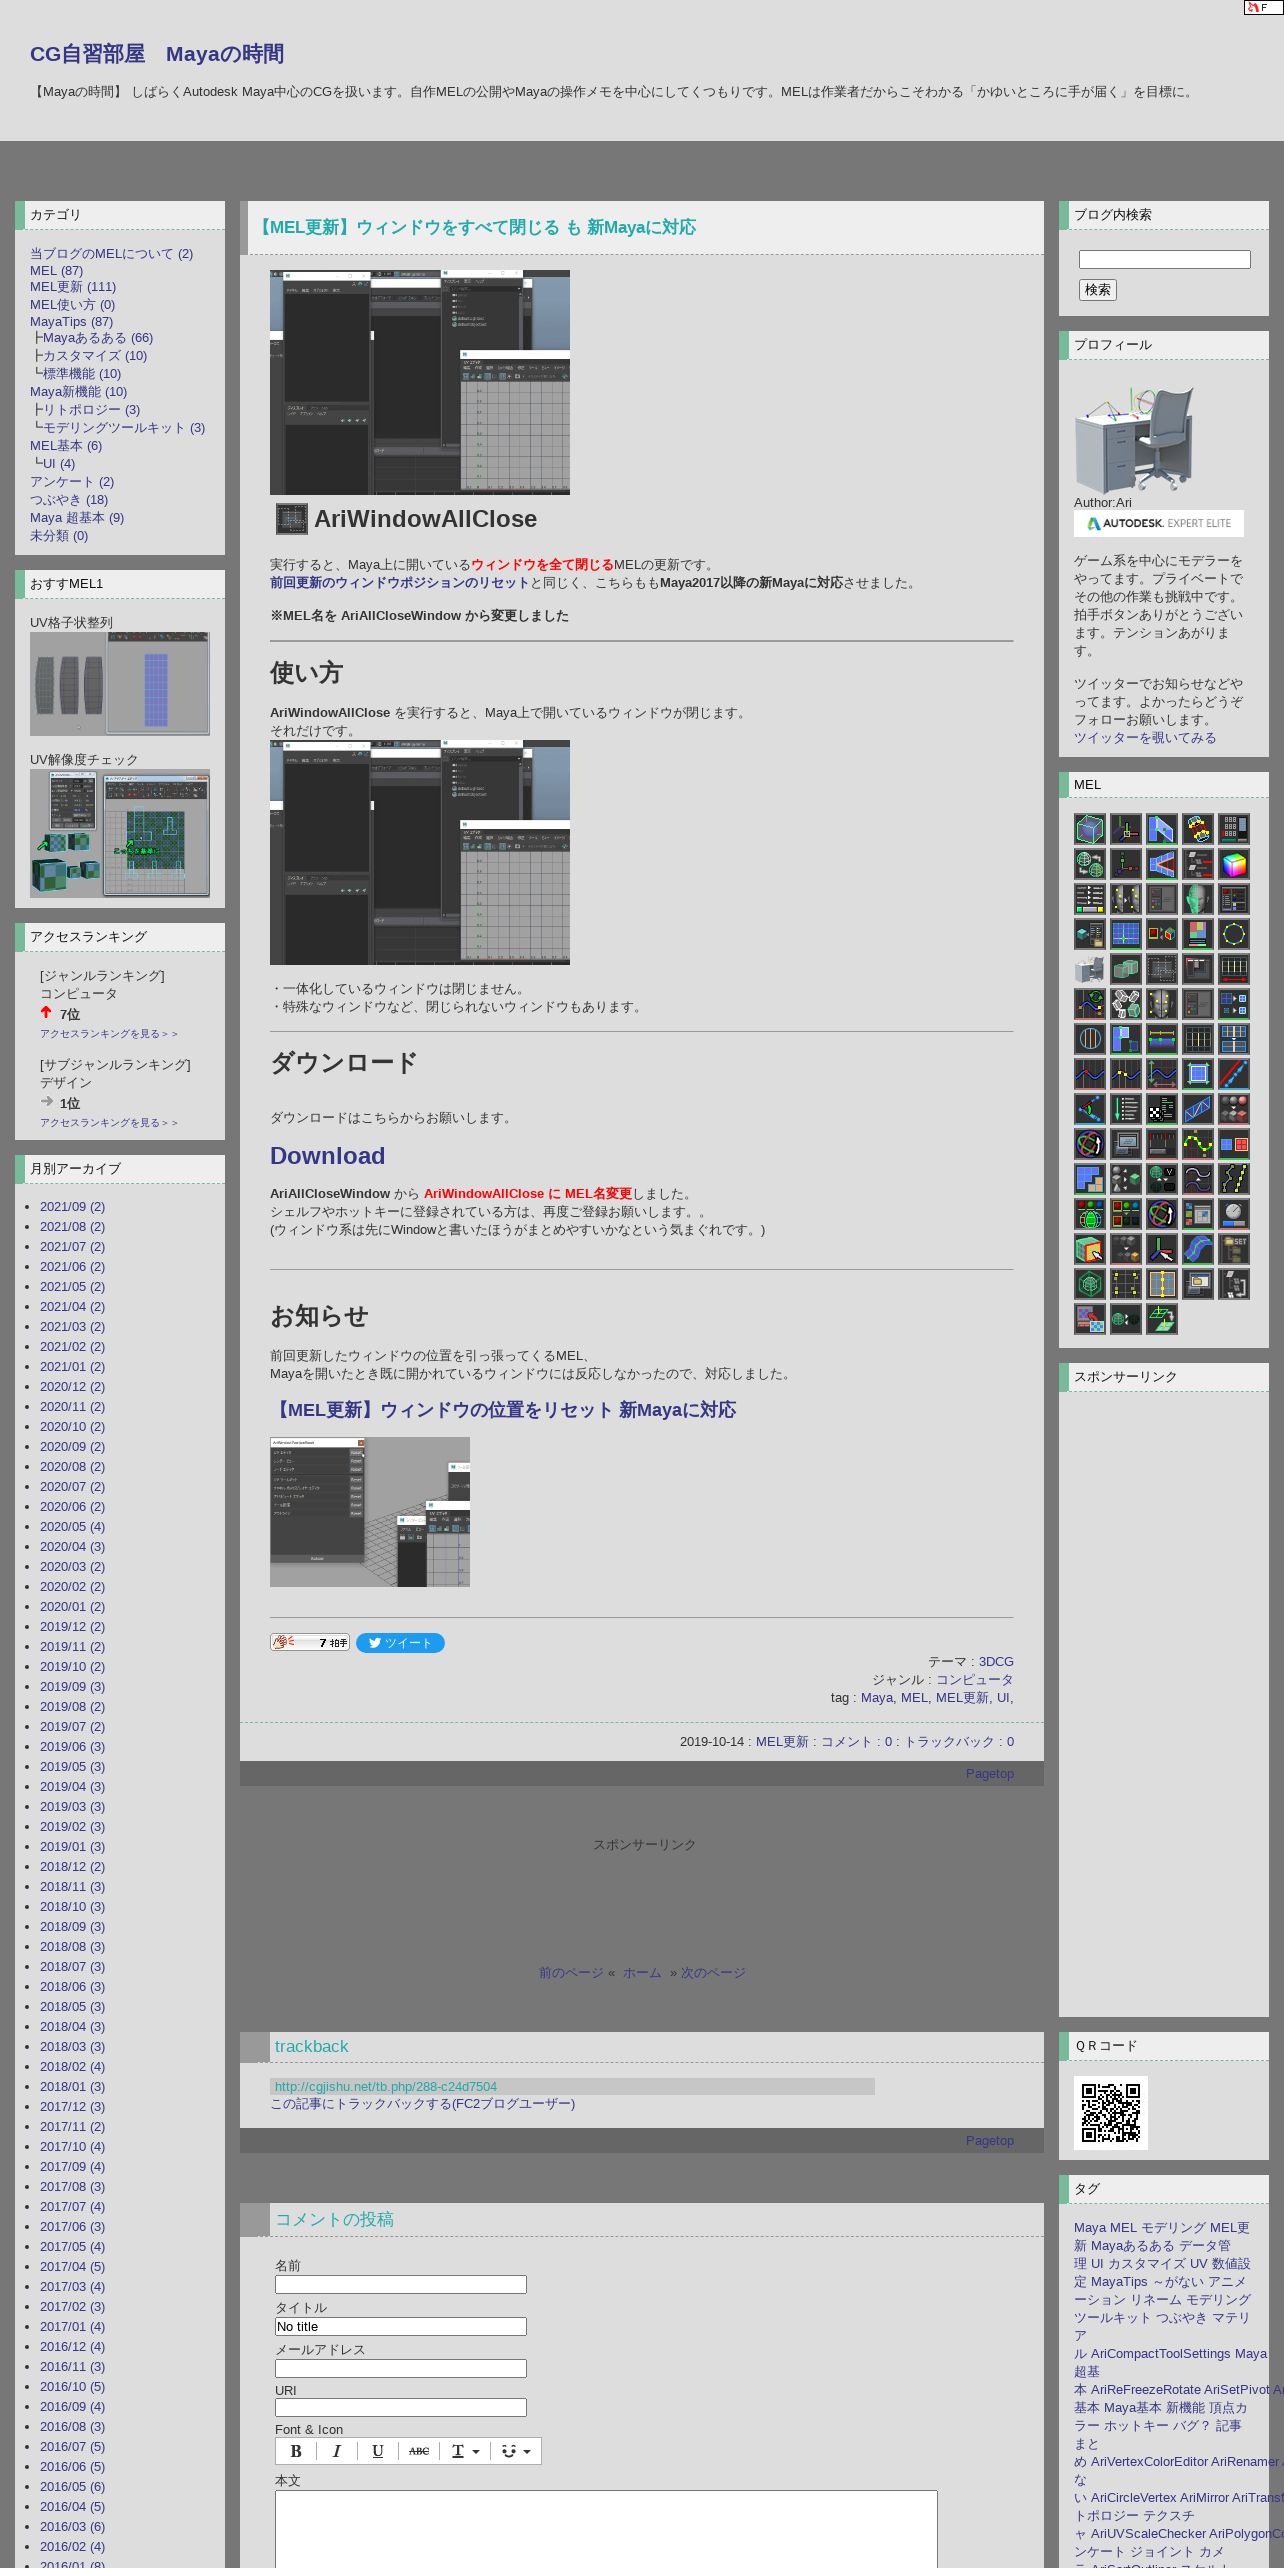Open the blue and red squares MEL icon
The height and width of the screenshot is (2568, 1284).
[x=1234, y=1144]
